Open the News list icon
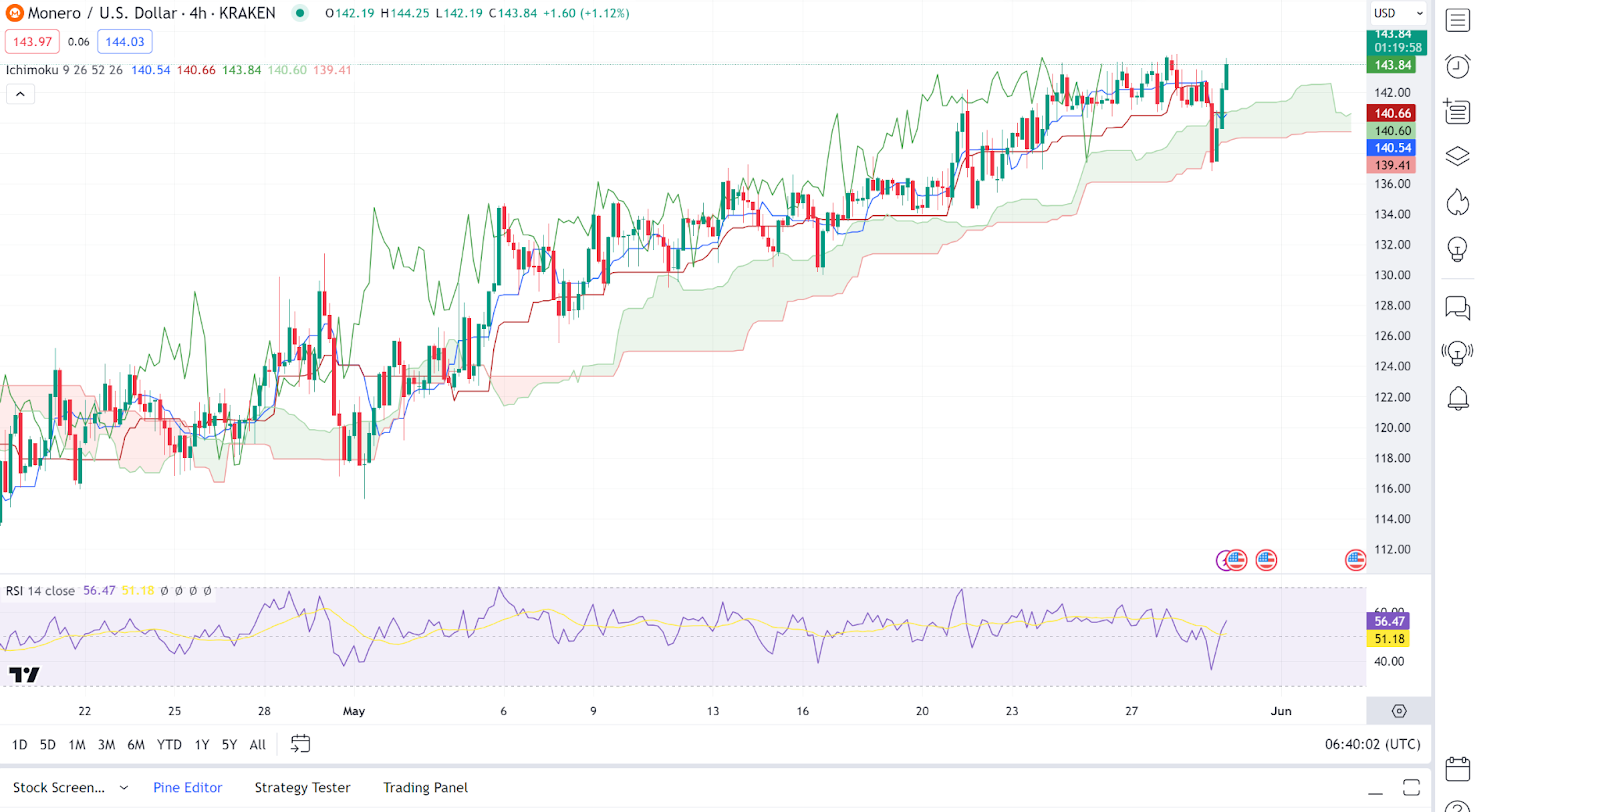Image resolution: width=1600 pixels, height=812 pixels. 1458,111
